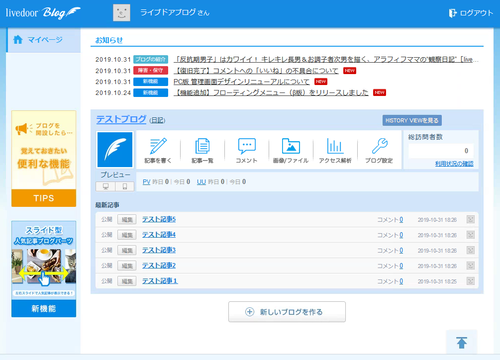Click the TIPS 便利な機能 banner
Viewport: 500px width, 360px height.
point(44,159)
